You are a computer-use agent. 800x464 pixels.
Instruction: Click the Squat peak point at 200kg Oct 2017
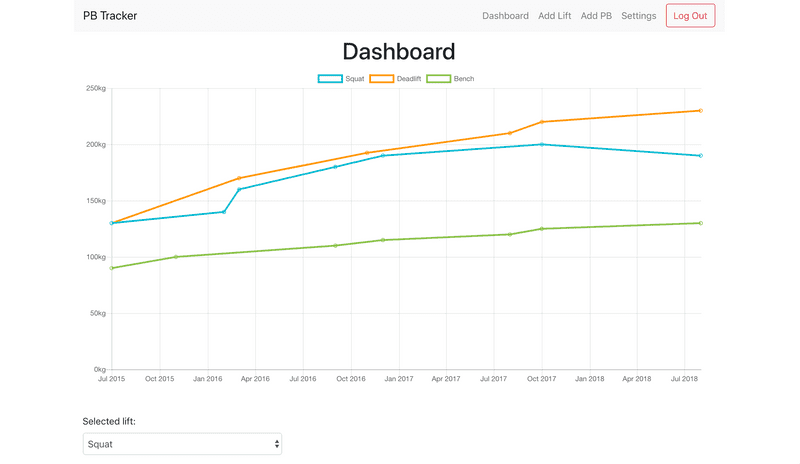[542, 144]
